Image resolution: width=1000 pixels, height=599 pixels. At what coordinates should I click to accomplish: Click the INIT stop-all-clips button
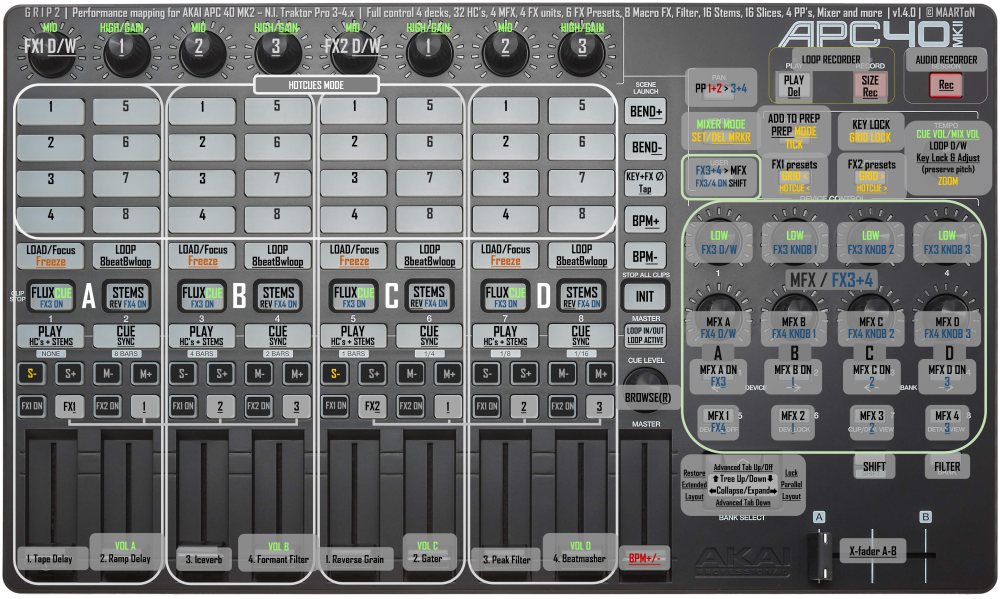click(645, 297)
